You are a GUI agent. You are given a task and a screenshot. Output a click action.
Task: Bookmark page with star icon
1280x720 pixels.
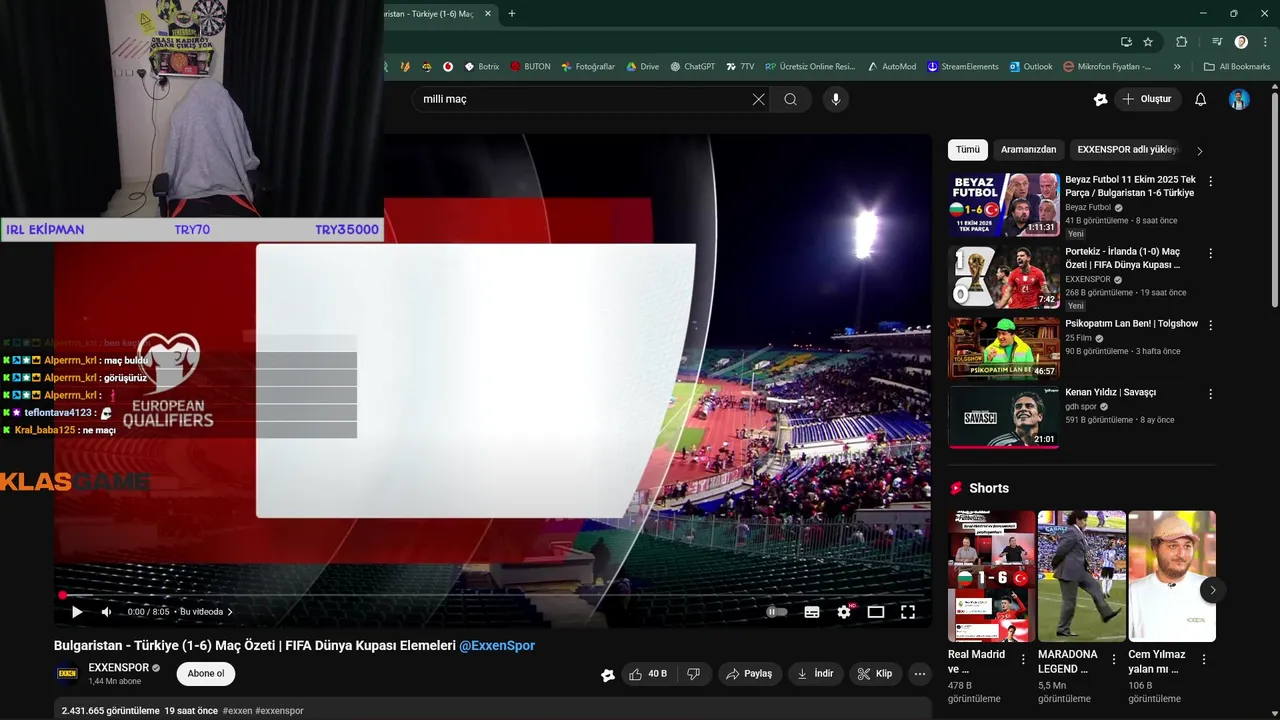1148,42
